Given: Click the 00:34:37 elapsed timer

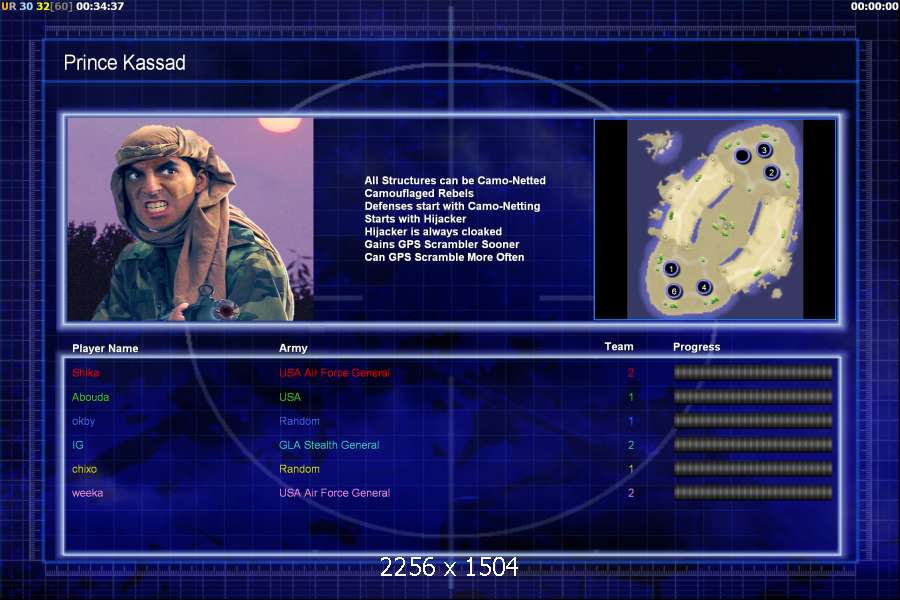Looking at the screenshot, I should click(x=100, y=6).
